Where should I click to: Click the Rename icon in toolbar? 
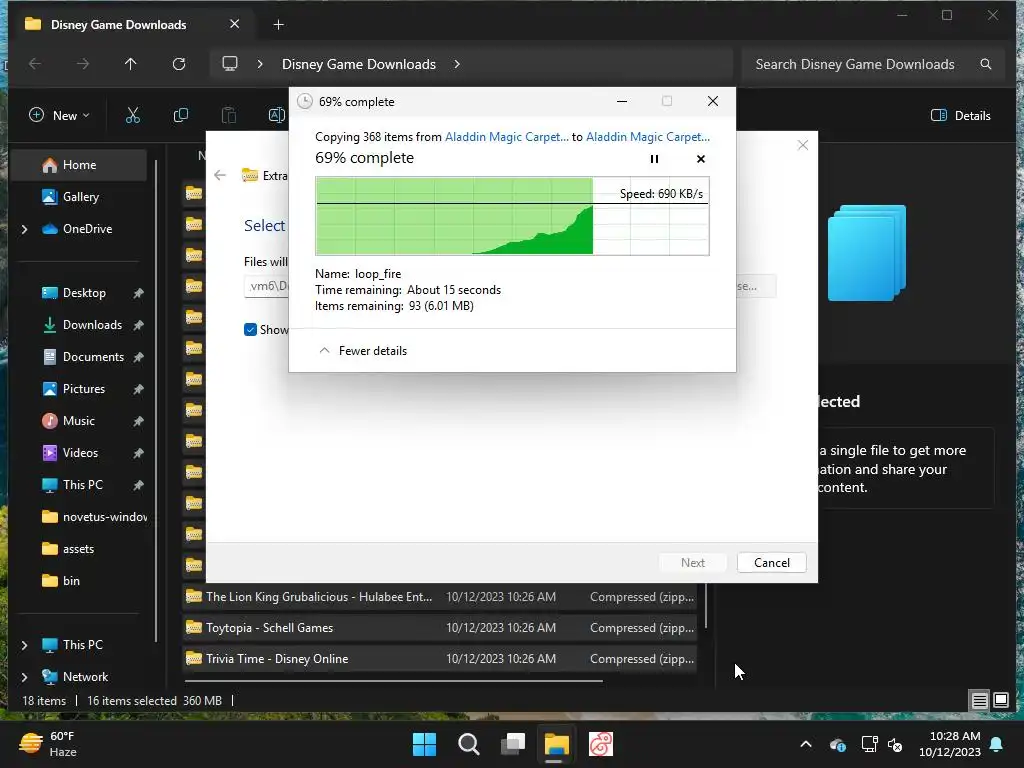click(277, 116)
